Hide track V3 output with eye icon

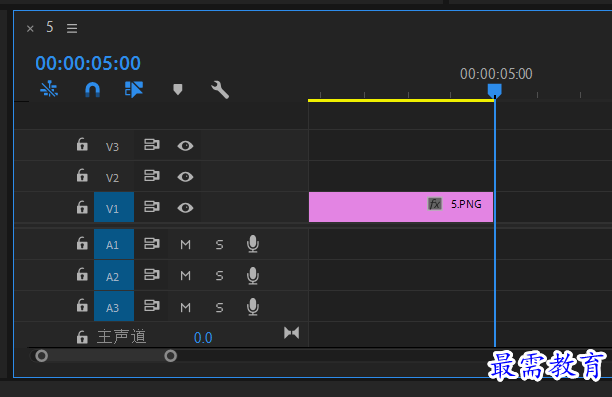tap(185, 146)
